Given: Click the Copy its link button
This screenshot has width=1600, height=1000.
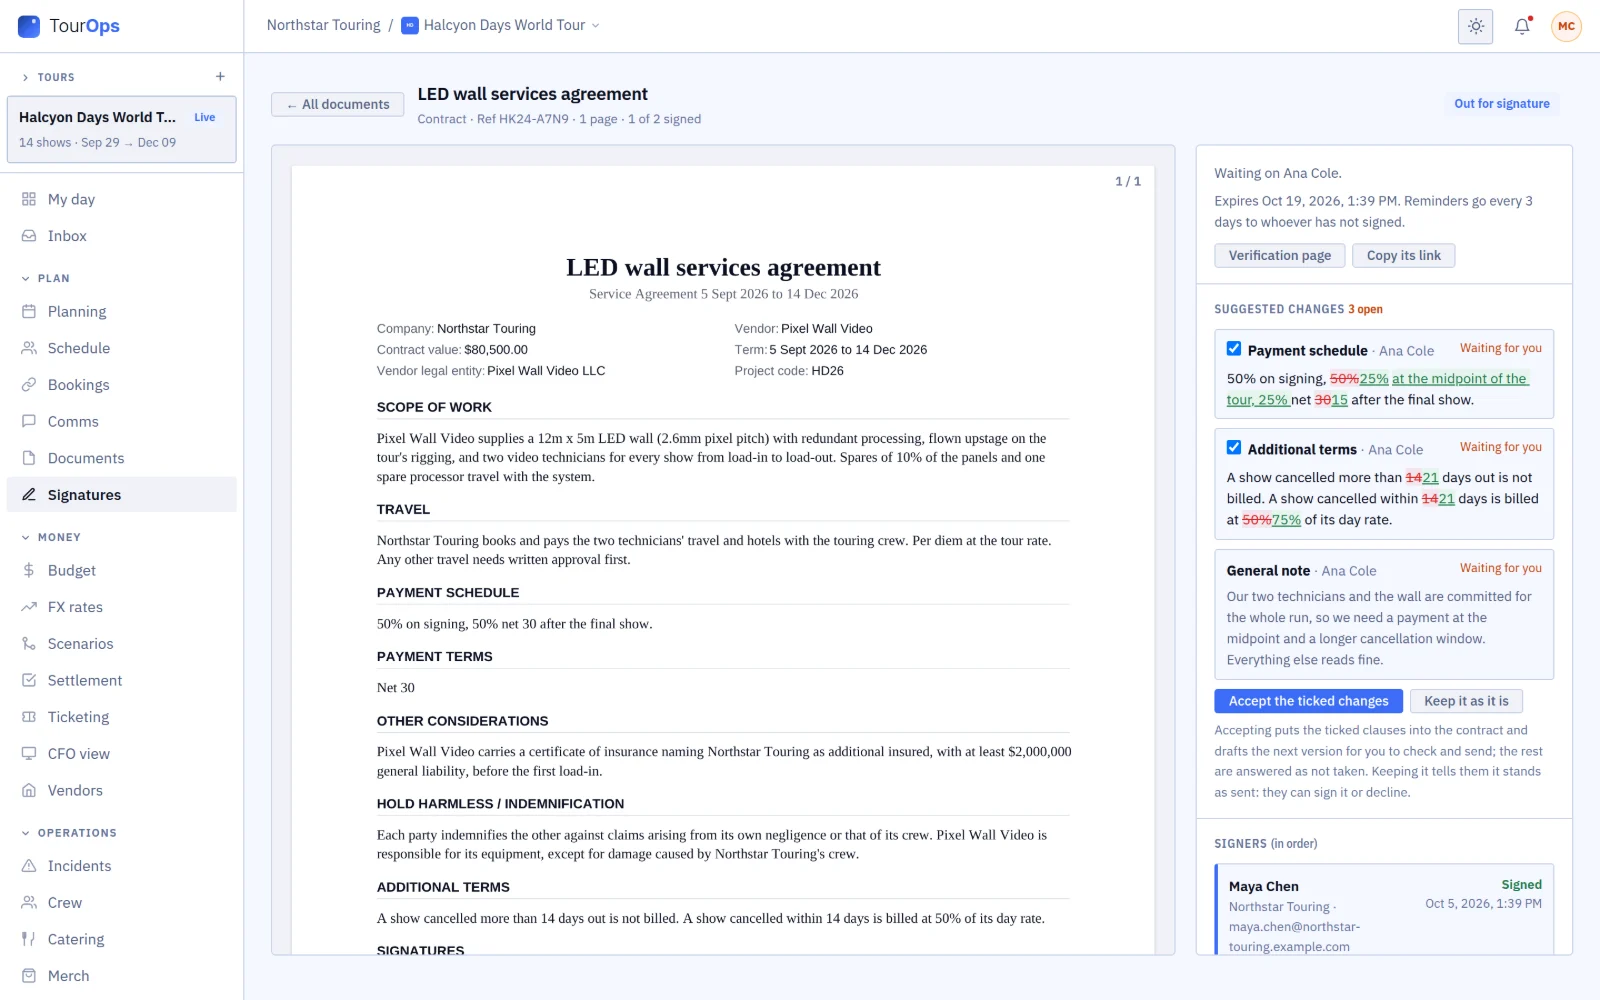Looking at the screenshot, I should point(1403,256).
